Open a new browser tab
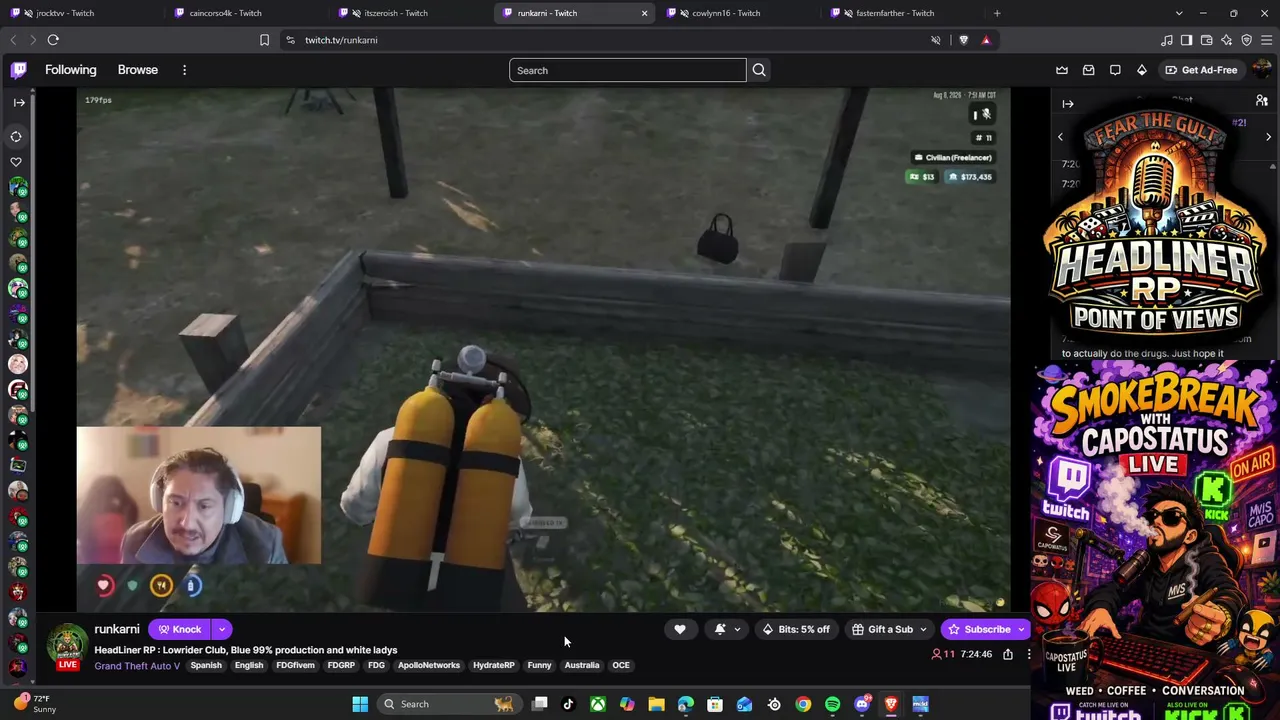Viewport: 1280px width, 720px height. point(997,13)
